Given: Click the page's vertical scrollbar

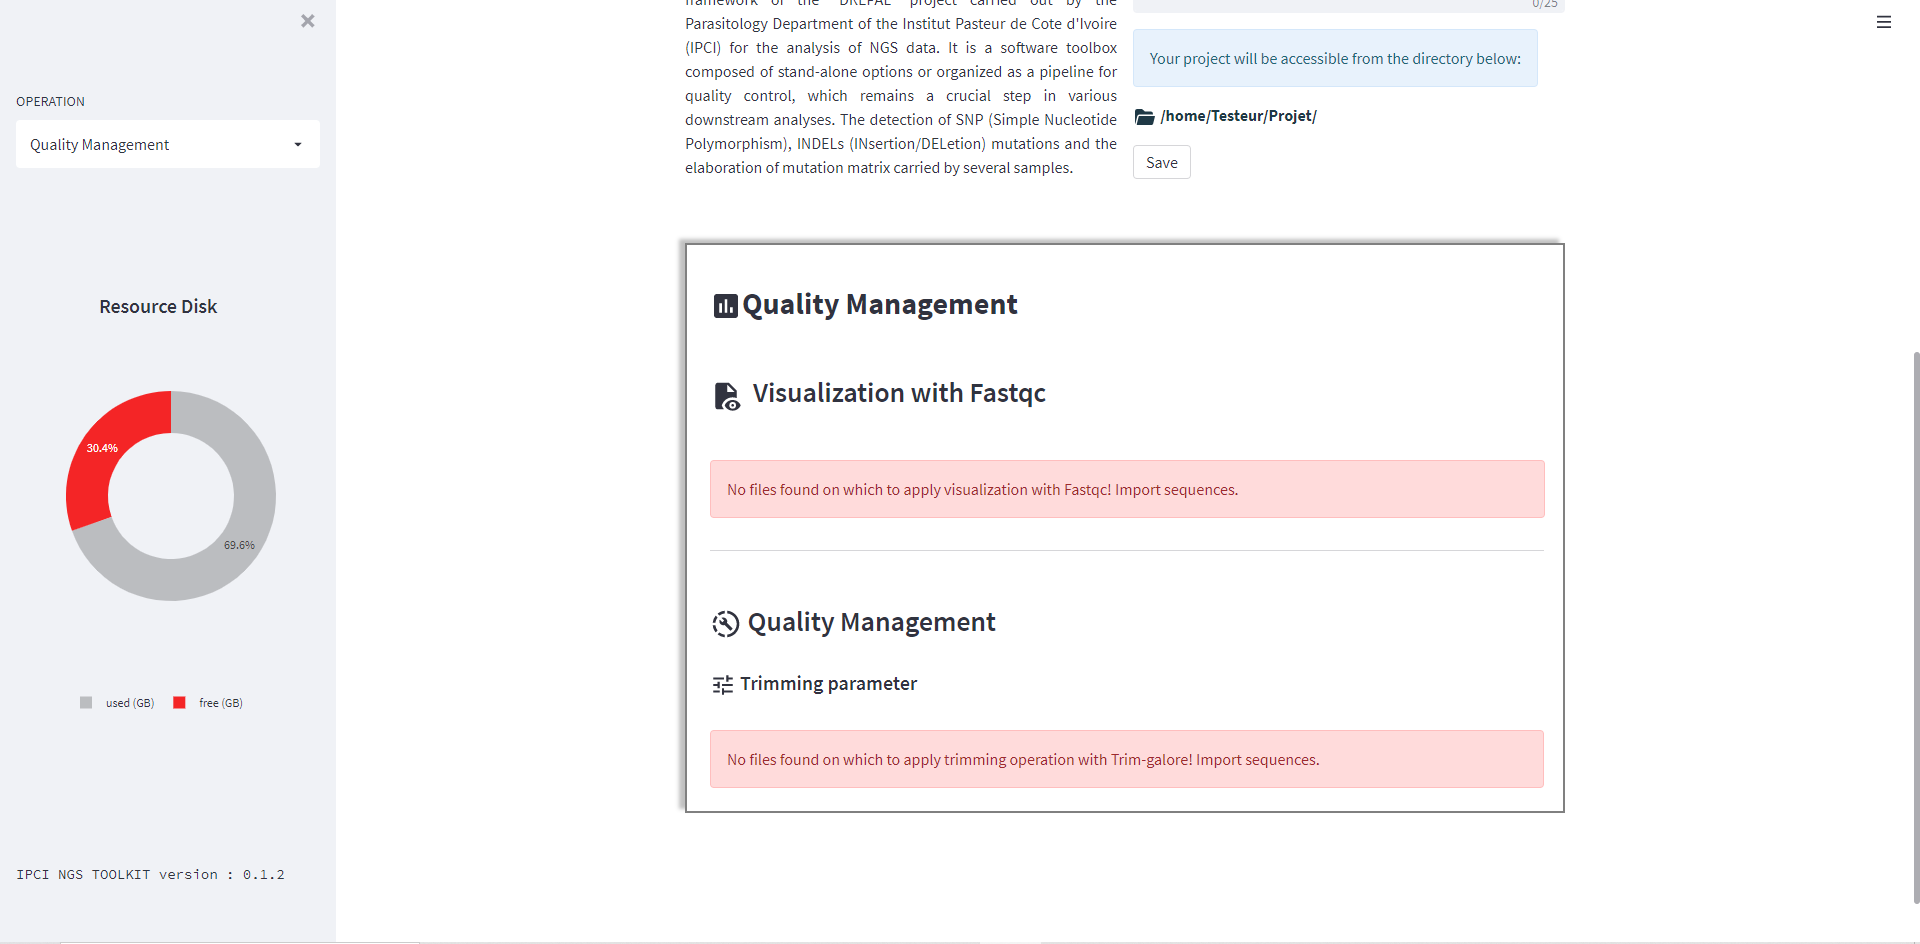Looking at the screenshot, I should tap(1915, 627).
